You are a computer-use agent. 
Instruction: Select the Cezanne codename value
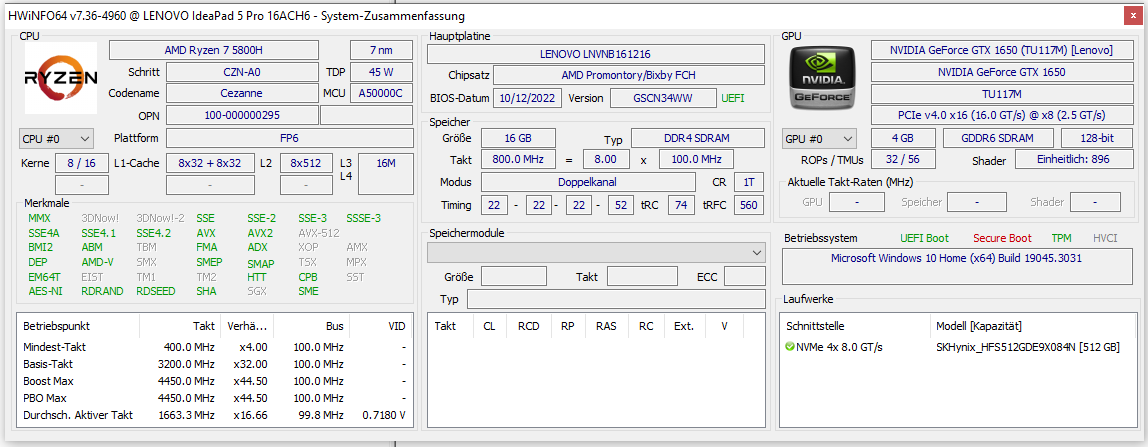(x=242, y=94)
